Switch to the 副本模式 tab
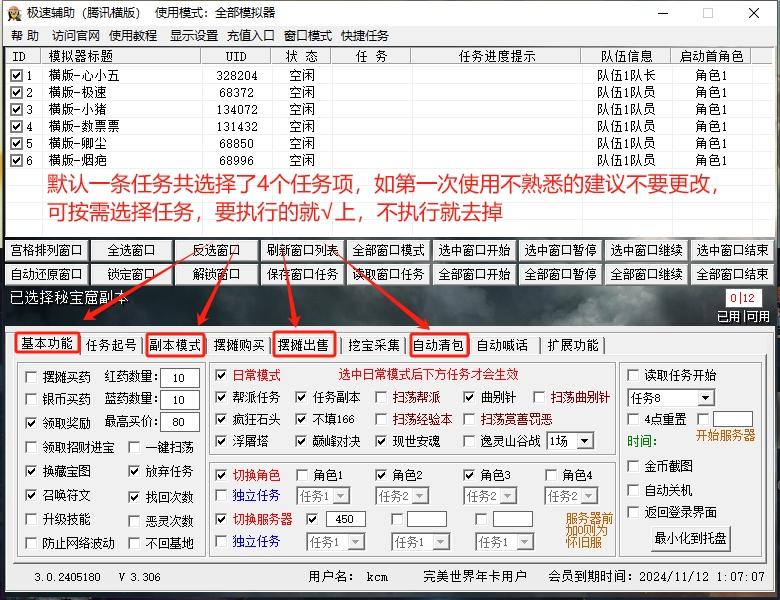Viewport: 780px width, 600px height. (175, 345)
